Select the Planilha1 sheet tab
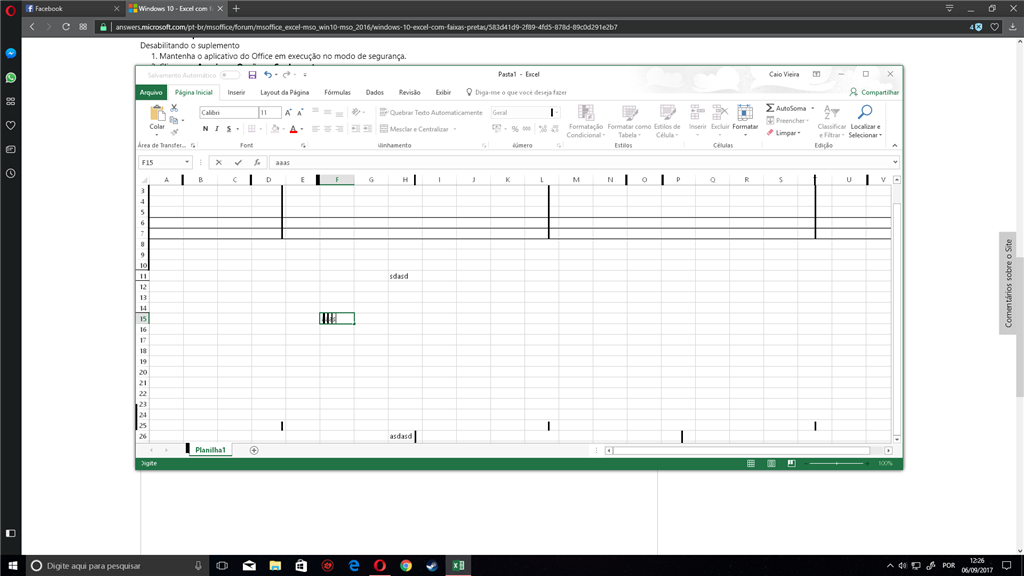This screenshot has width=1024, height=576. coord(210,450)
